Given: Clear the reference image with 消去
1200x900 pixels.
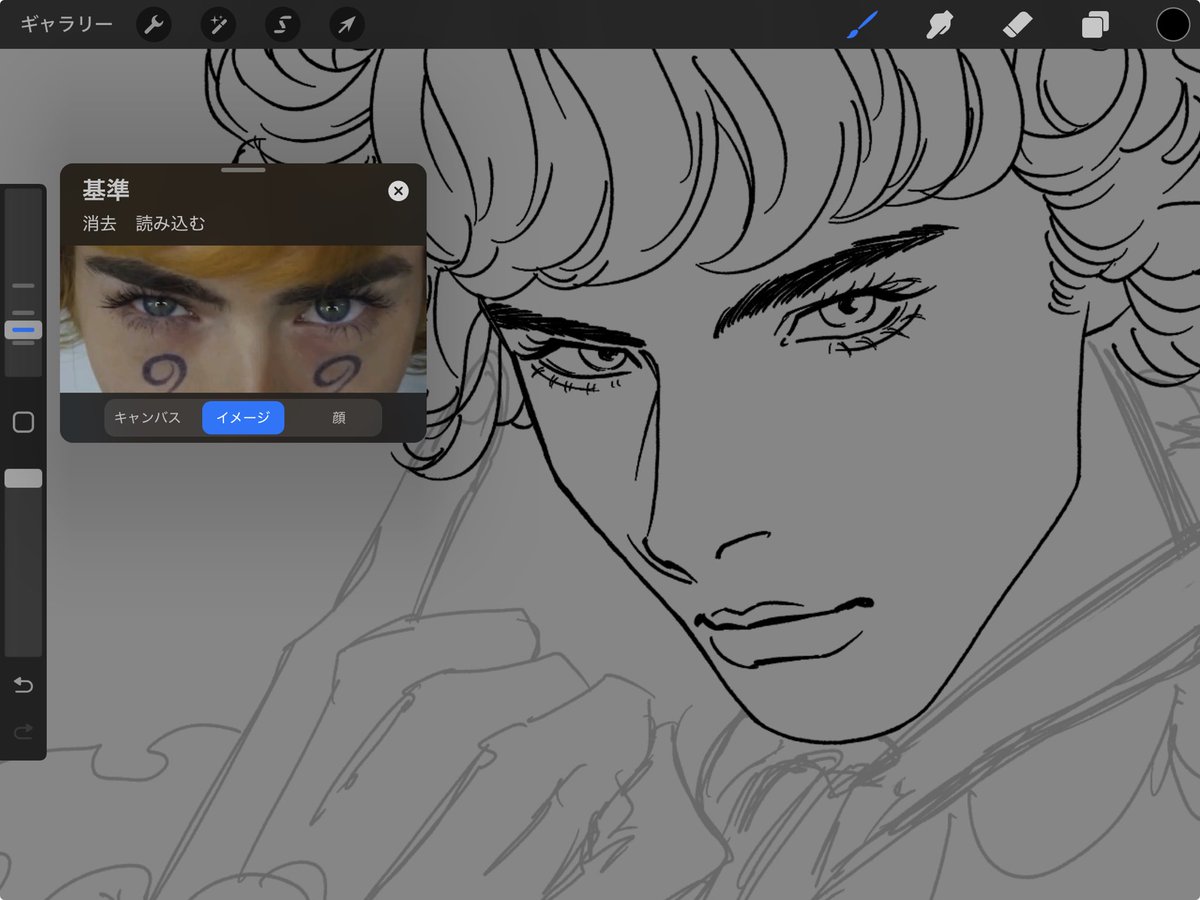Looking at the screenshot, I should click(99, 224).
